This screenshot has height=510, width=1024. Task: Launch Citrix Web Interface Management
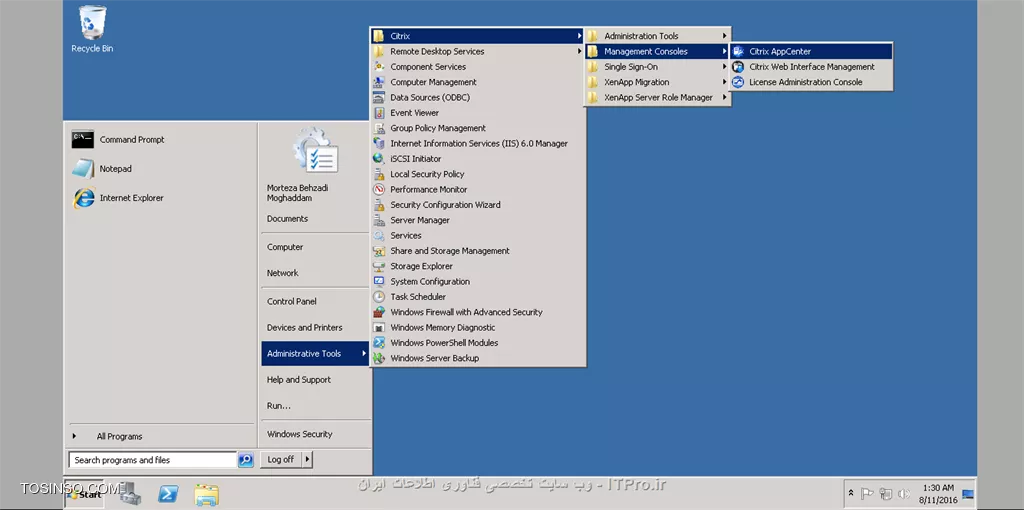[810, 67]
